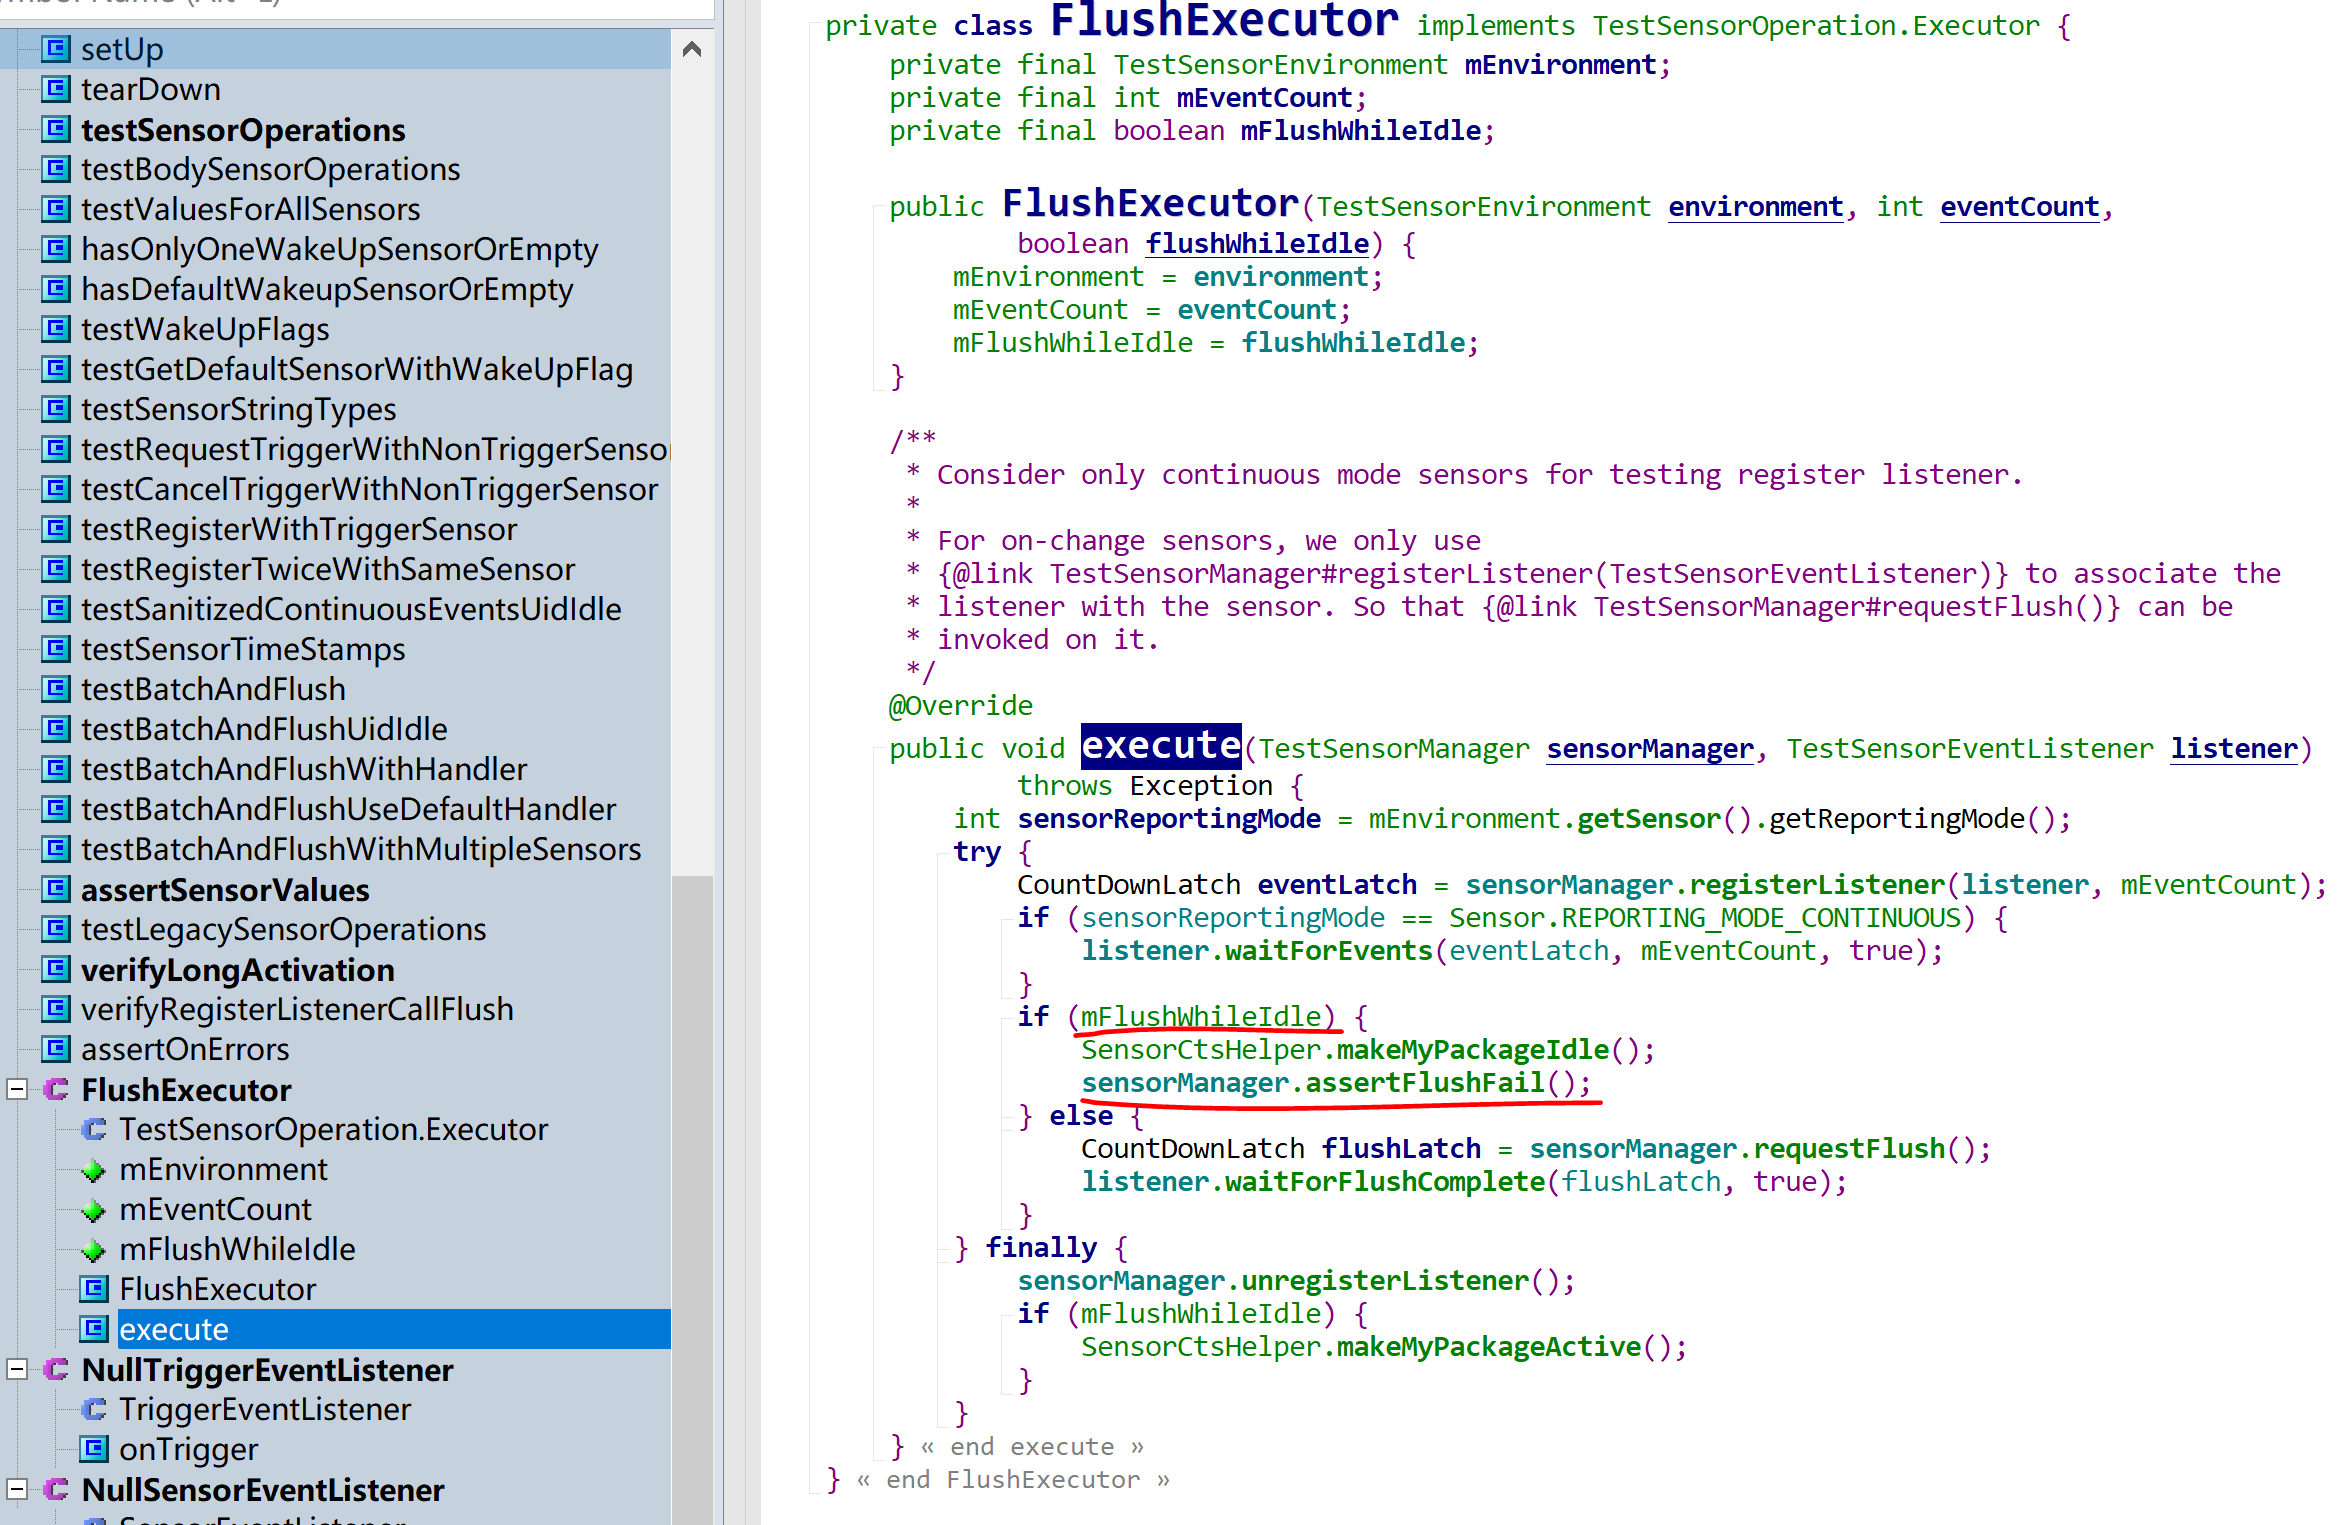Collapse the FlushExecutor tree node

pyautogui.click(x=17, y=1089)
